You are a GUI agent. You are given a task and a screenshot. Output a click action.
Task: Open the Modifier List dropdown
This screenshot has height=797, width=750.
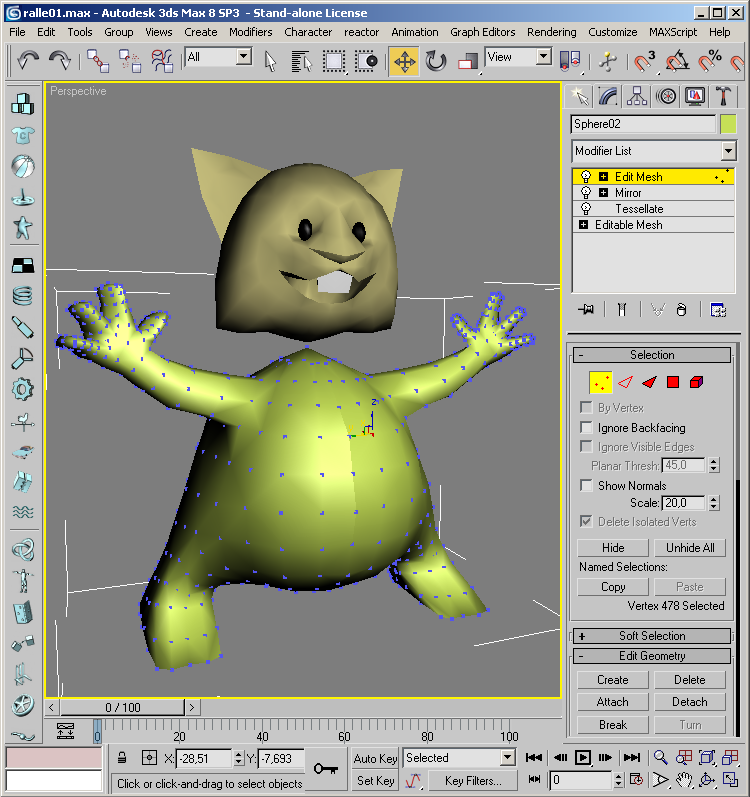727,151
